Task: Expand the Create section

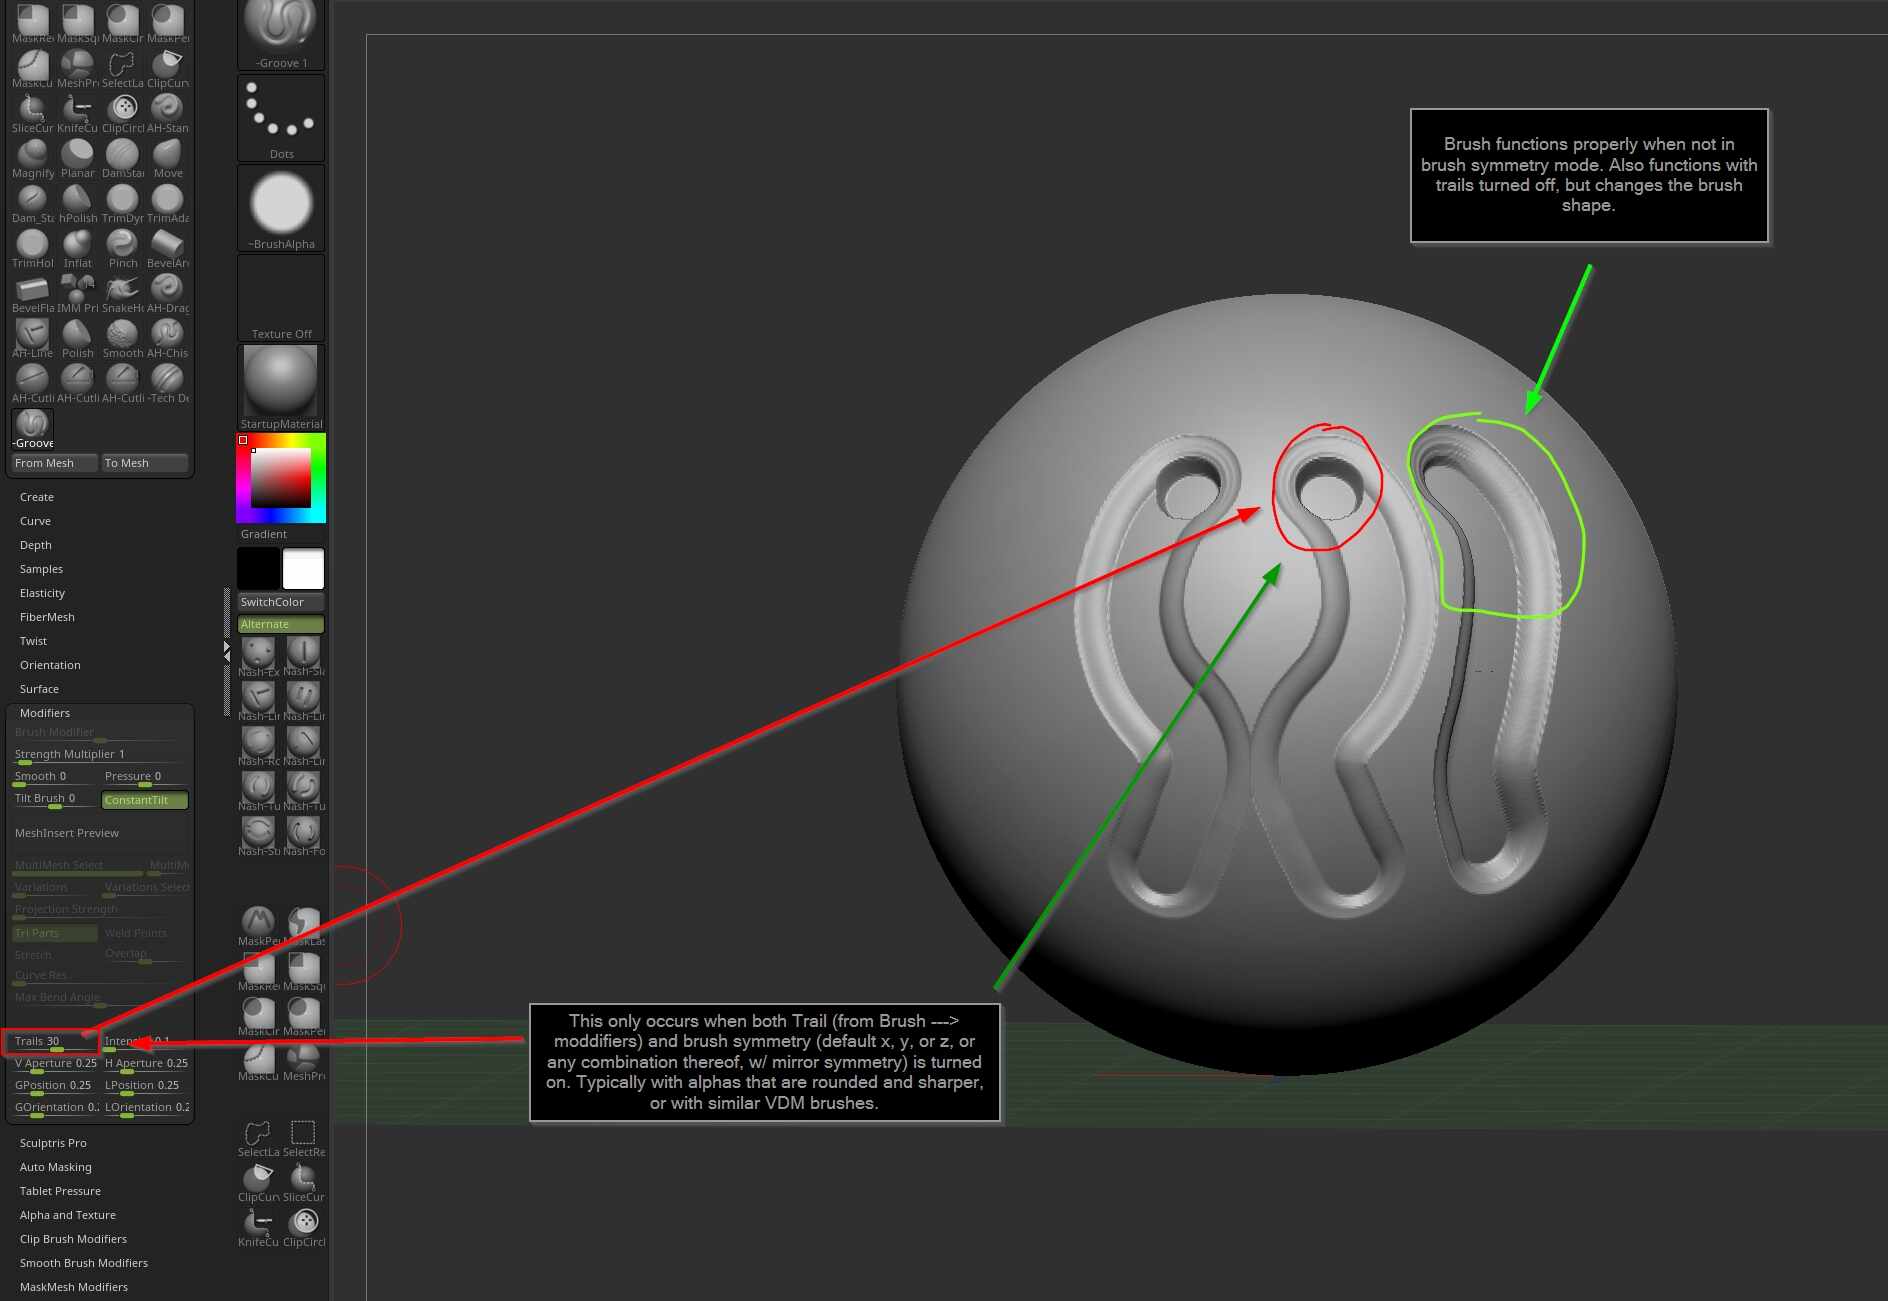Action: coord(37,497)
